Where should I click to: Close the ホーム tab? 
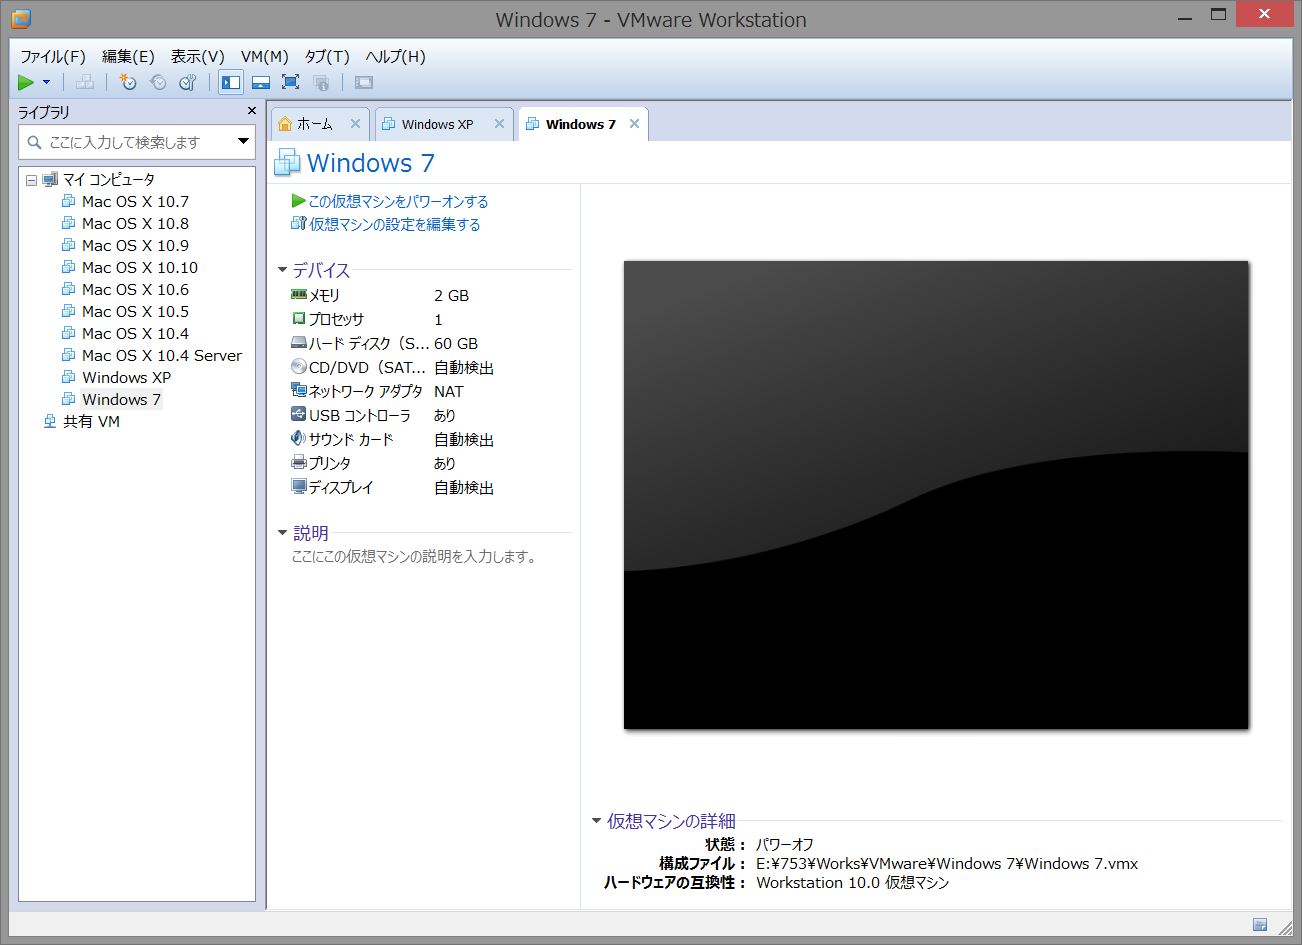click(x=355, y=124)
